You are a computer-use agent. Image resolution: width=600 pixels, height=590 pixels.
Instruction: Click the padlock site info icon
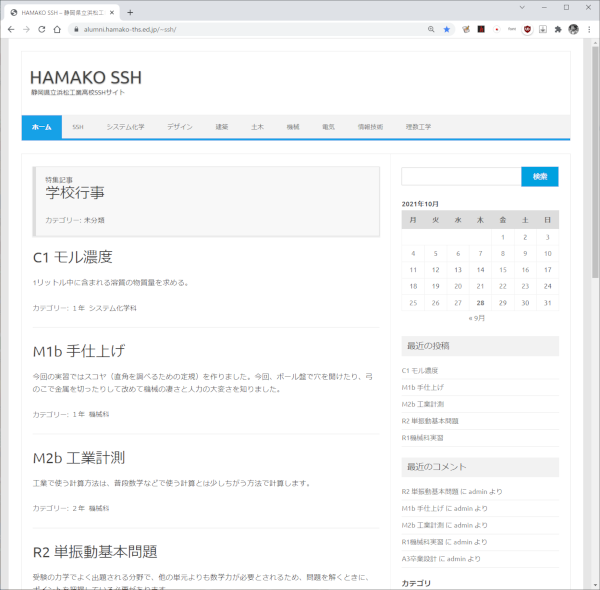tap(76, 29)
